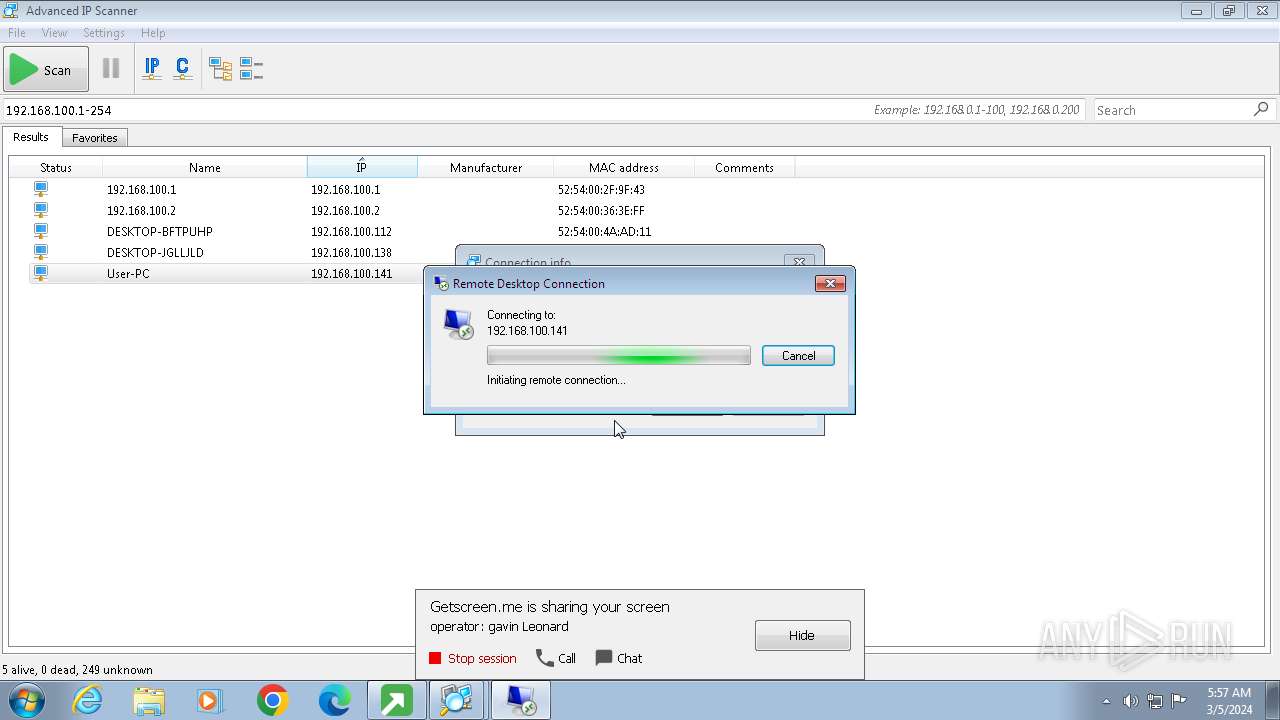Click the Collapse all toolbar icon

pyautogui.click(x=251, y=69)
